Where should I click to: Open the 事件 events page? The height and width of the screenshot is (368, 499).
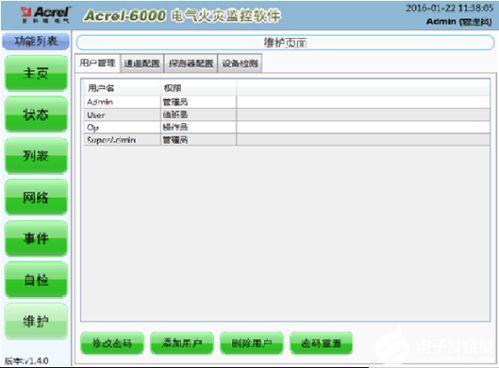click(36, 239)
